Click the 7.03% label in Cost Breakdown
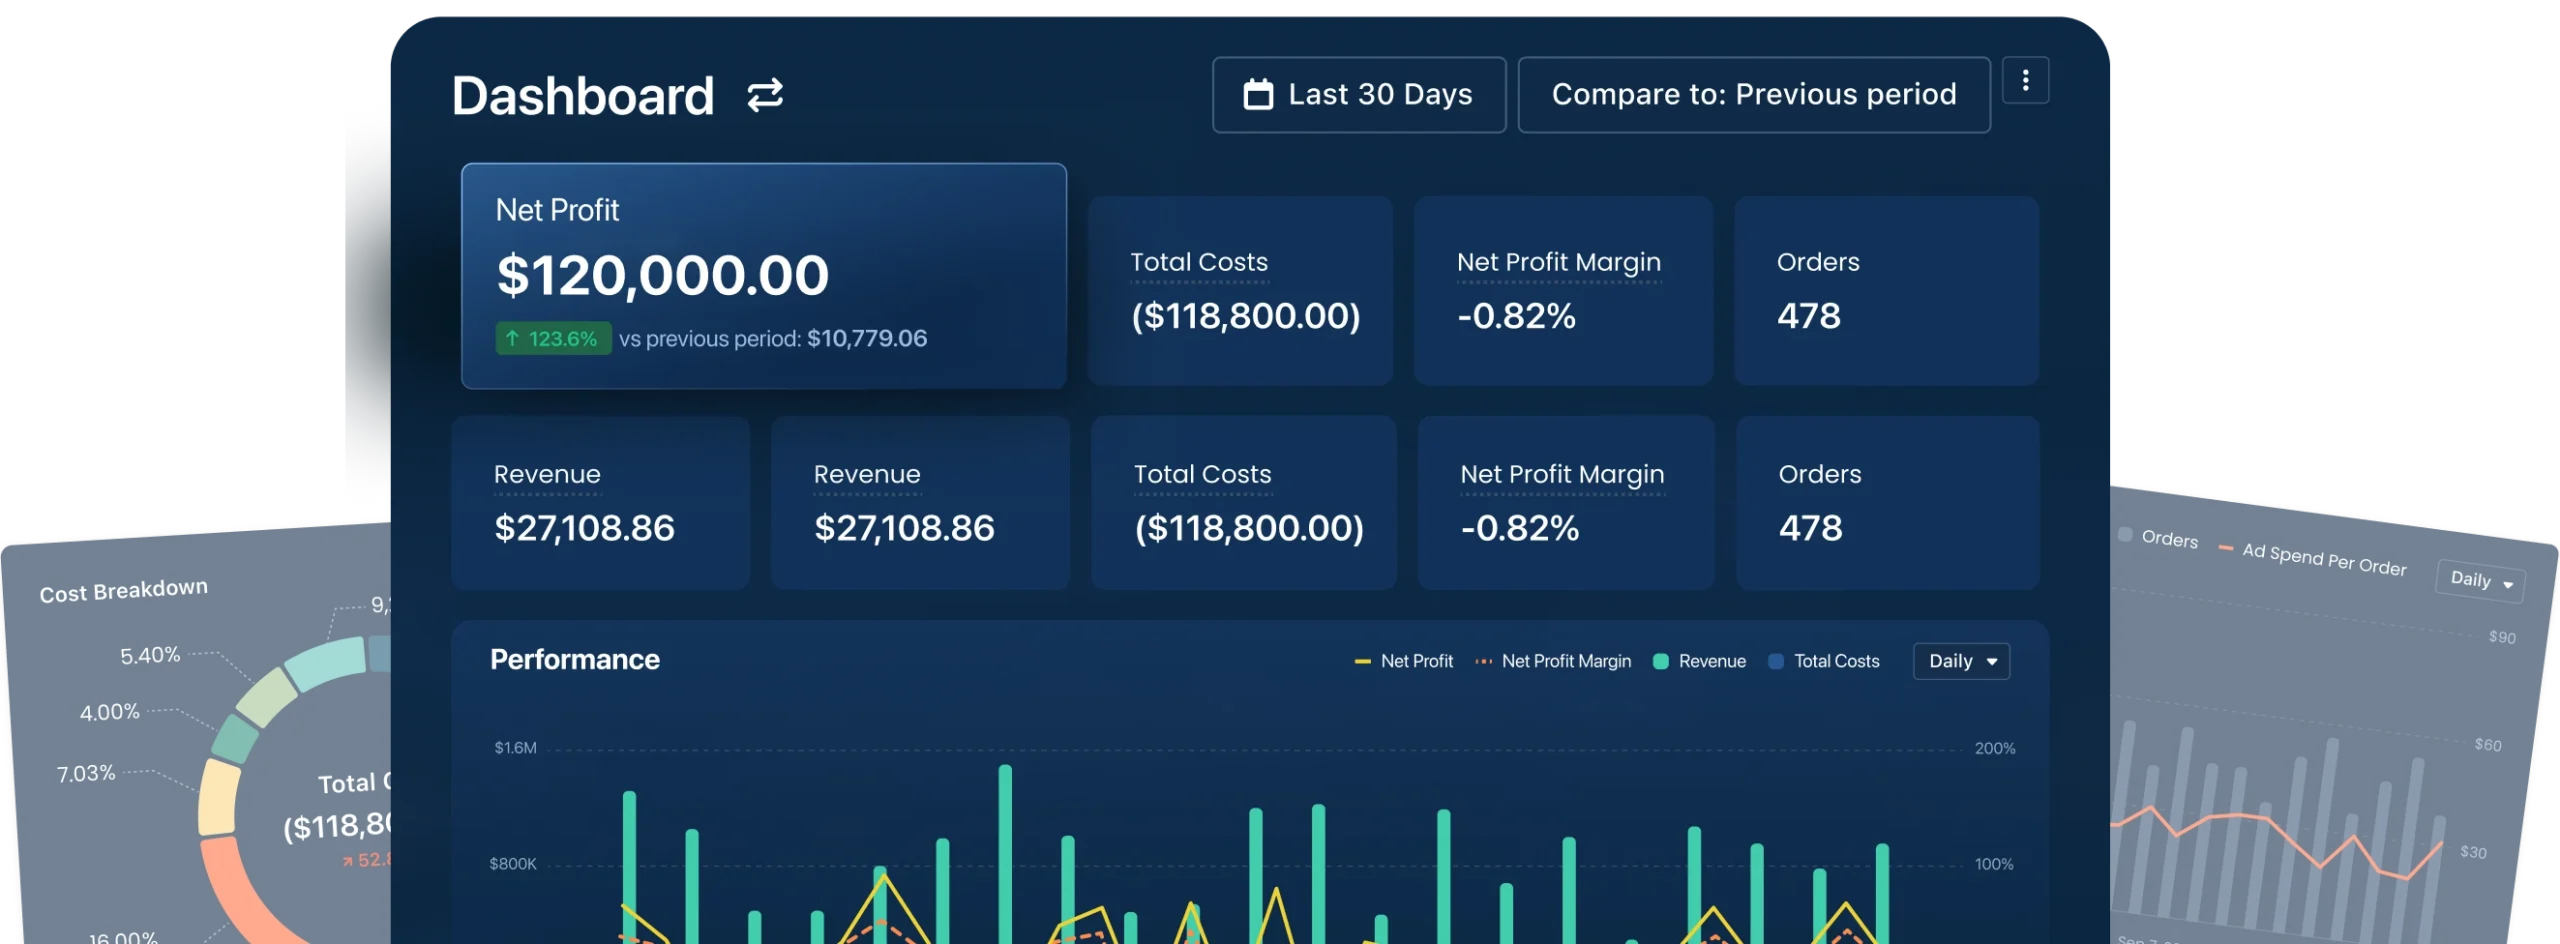 (86, 774)
